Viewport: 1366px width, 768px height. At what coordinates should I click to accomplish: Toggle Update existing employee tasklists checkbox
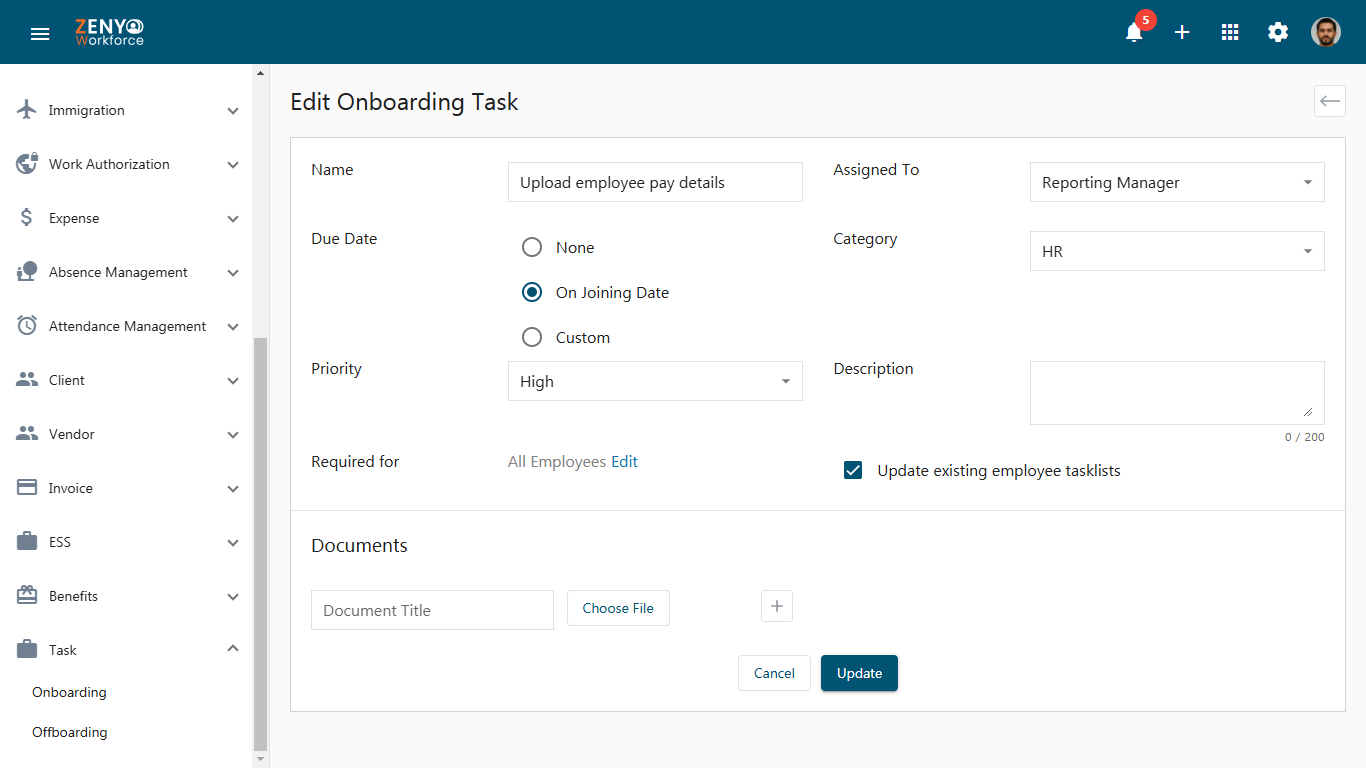[x=853, y=470]
